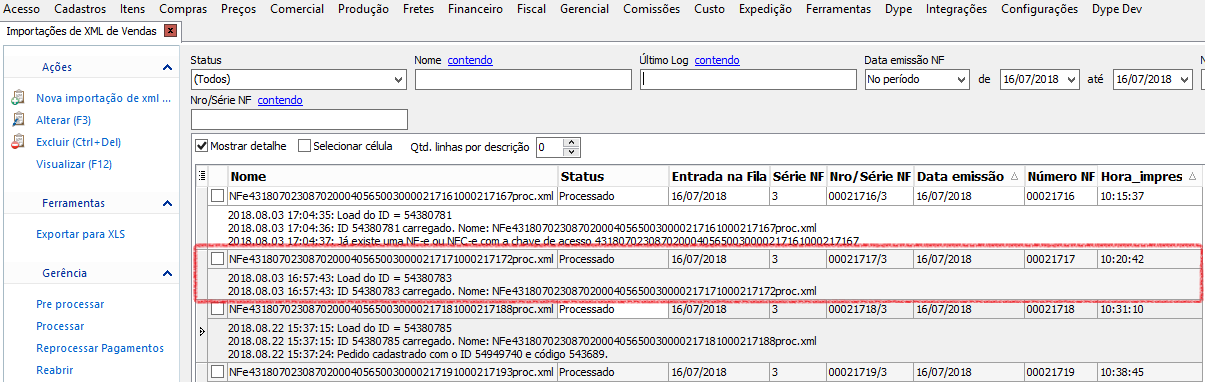The image size is (1205, 382).
Task: Check the row checkbox for NF 00021716
Action: [218, 196]
